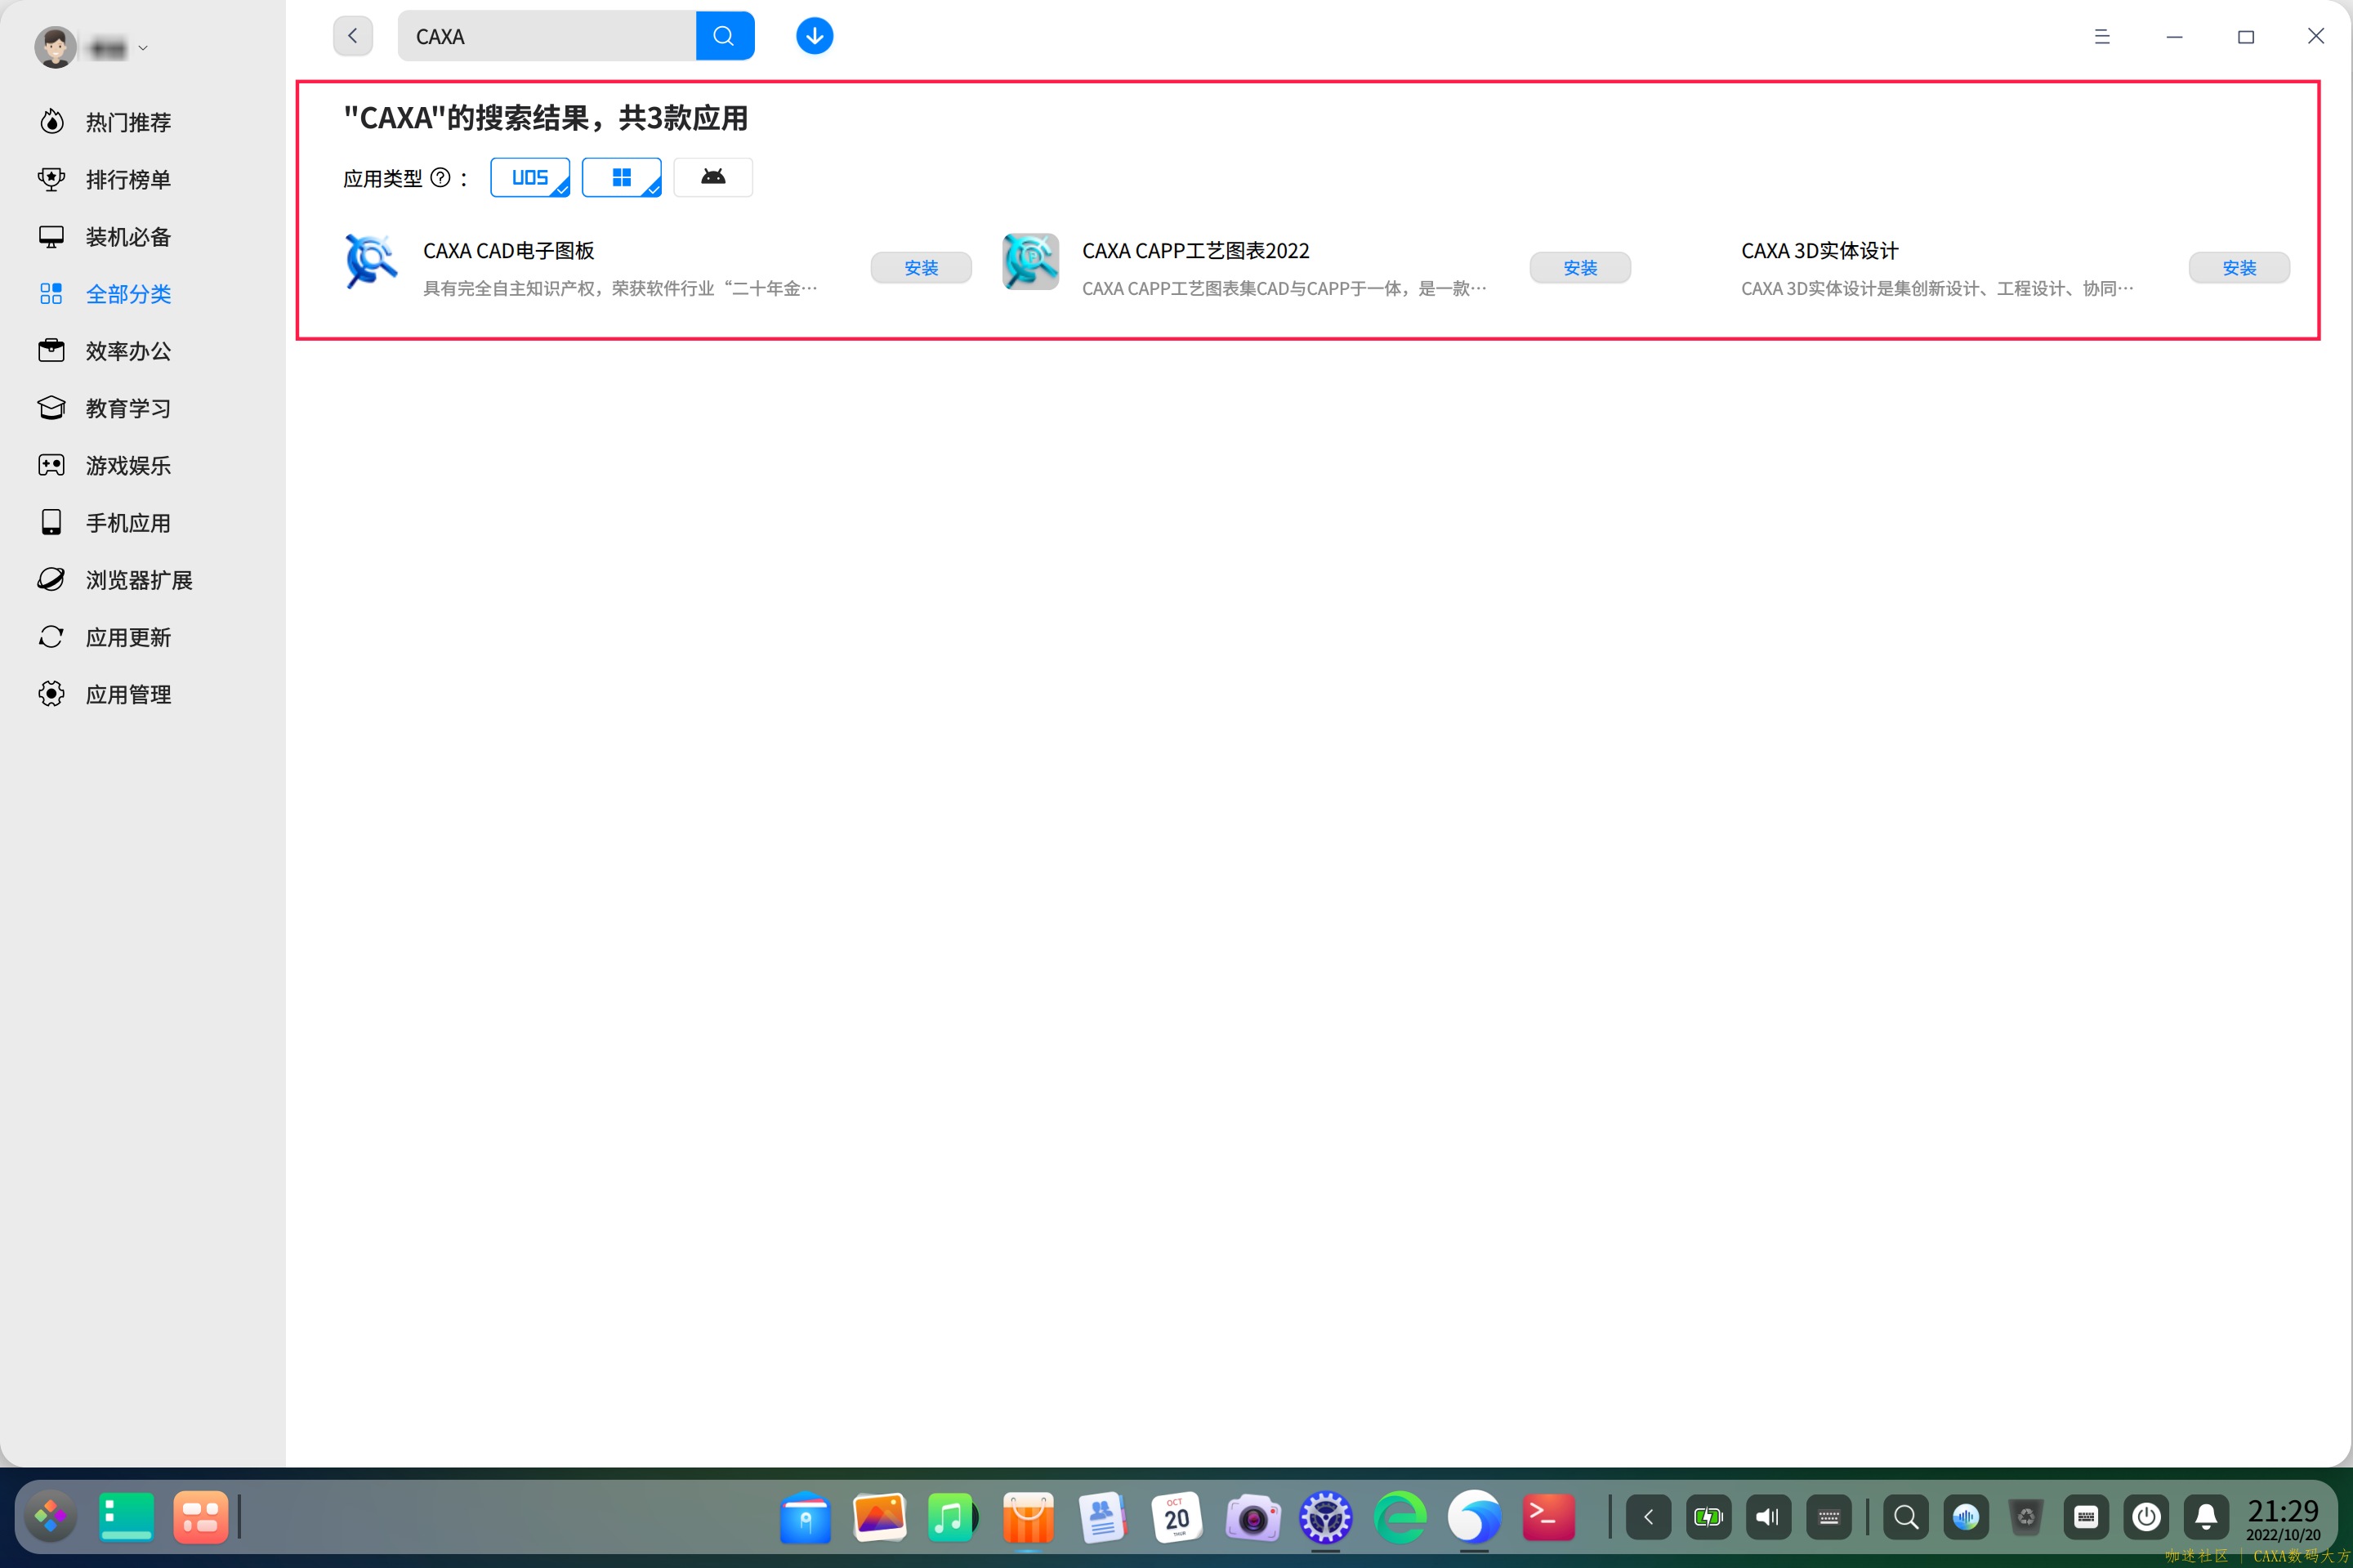The image size is (2353, 1568).
Task: Open the app store bag icon in dock
Action: pos(1028,1518)
